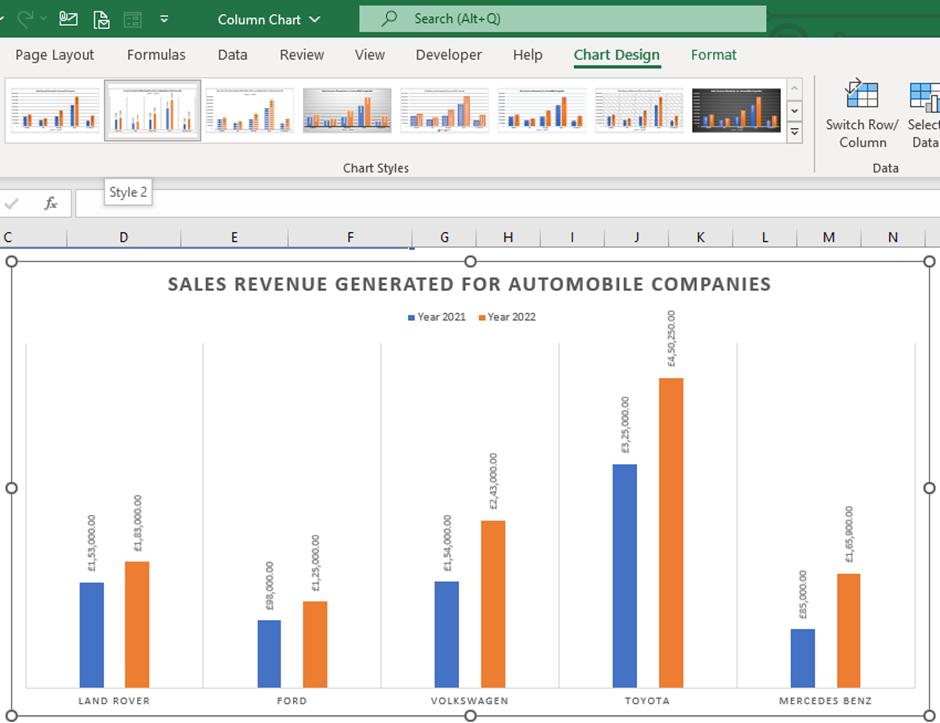Go to the Review tab

tap(302, 55)
